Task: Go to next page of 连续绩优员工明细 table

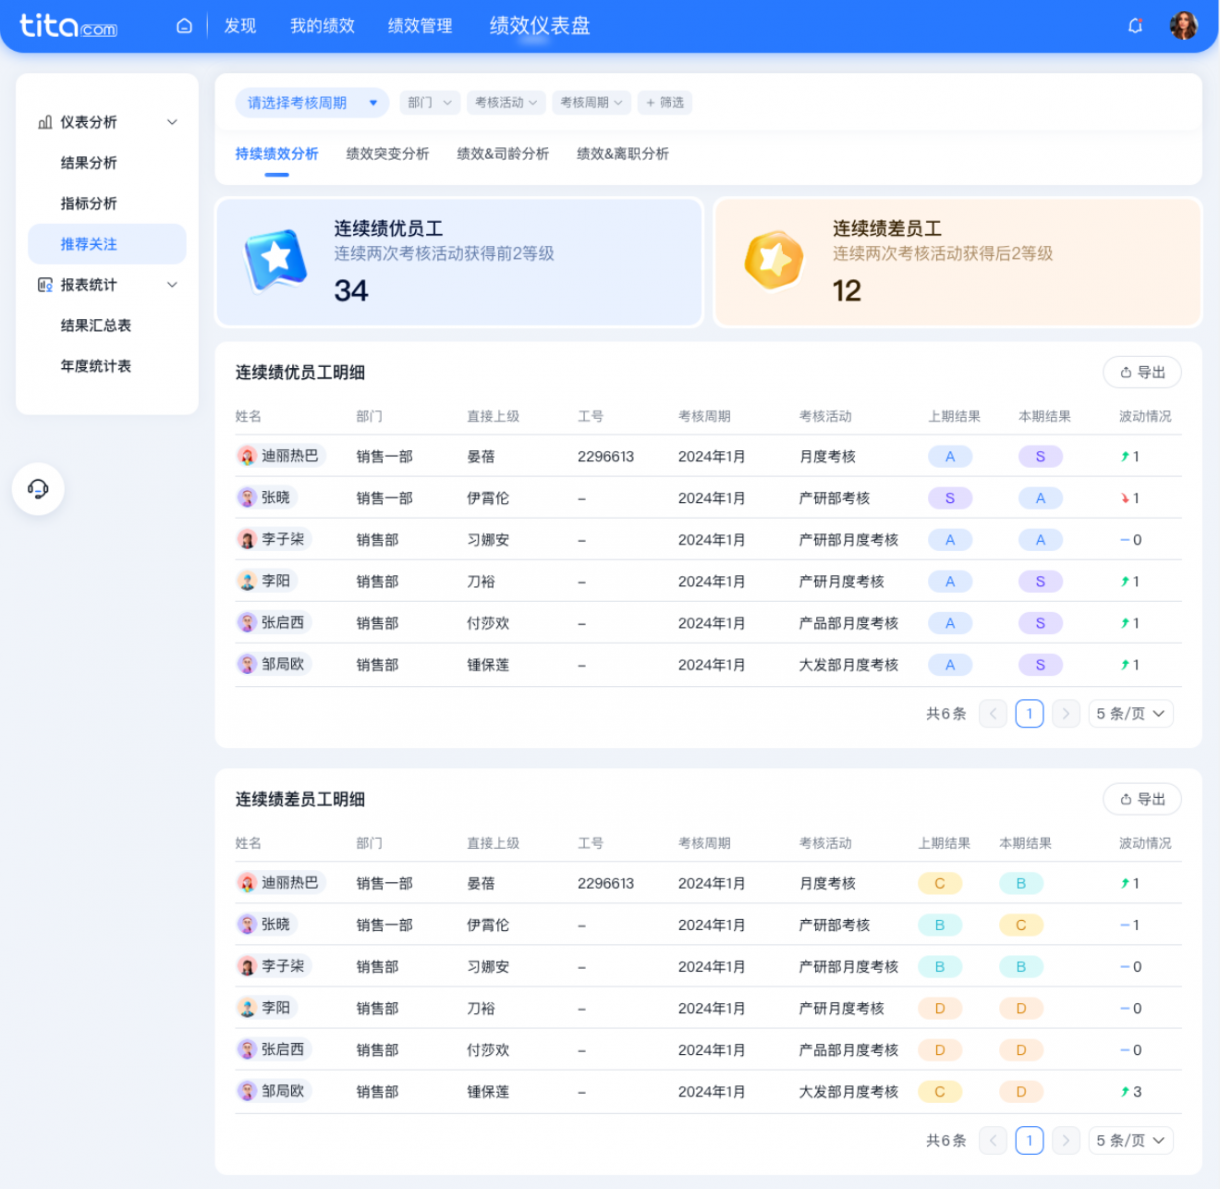Action: point(1065,713)
